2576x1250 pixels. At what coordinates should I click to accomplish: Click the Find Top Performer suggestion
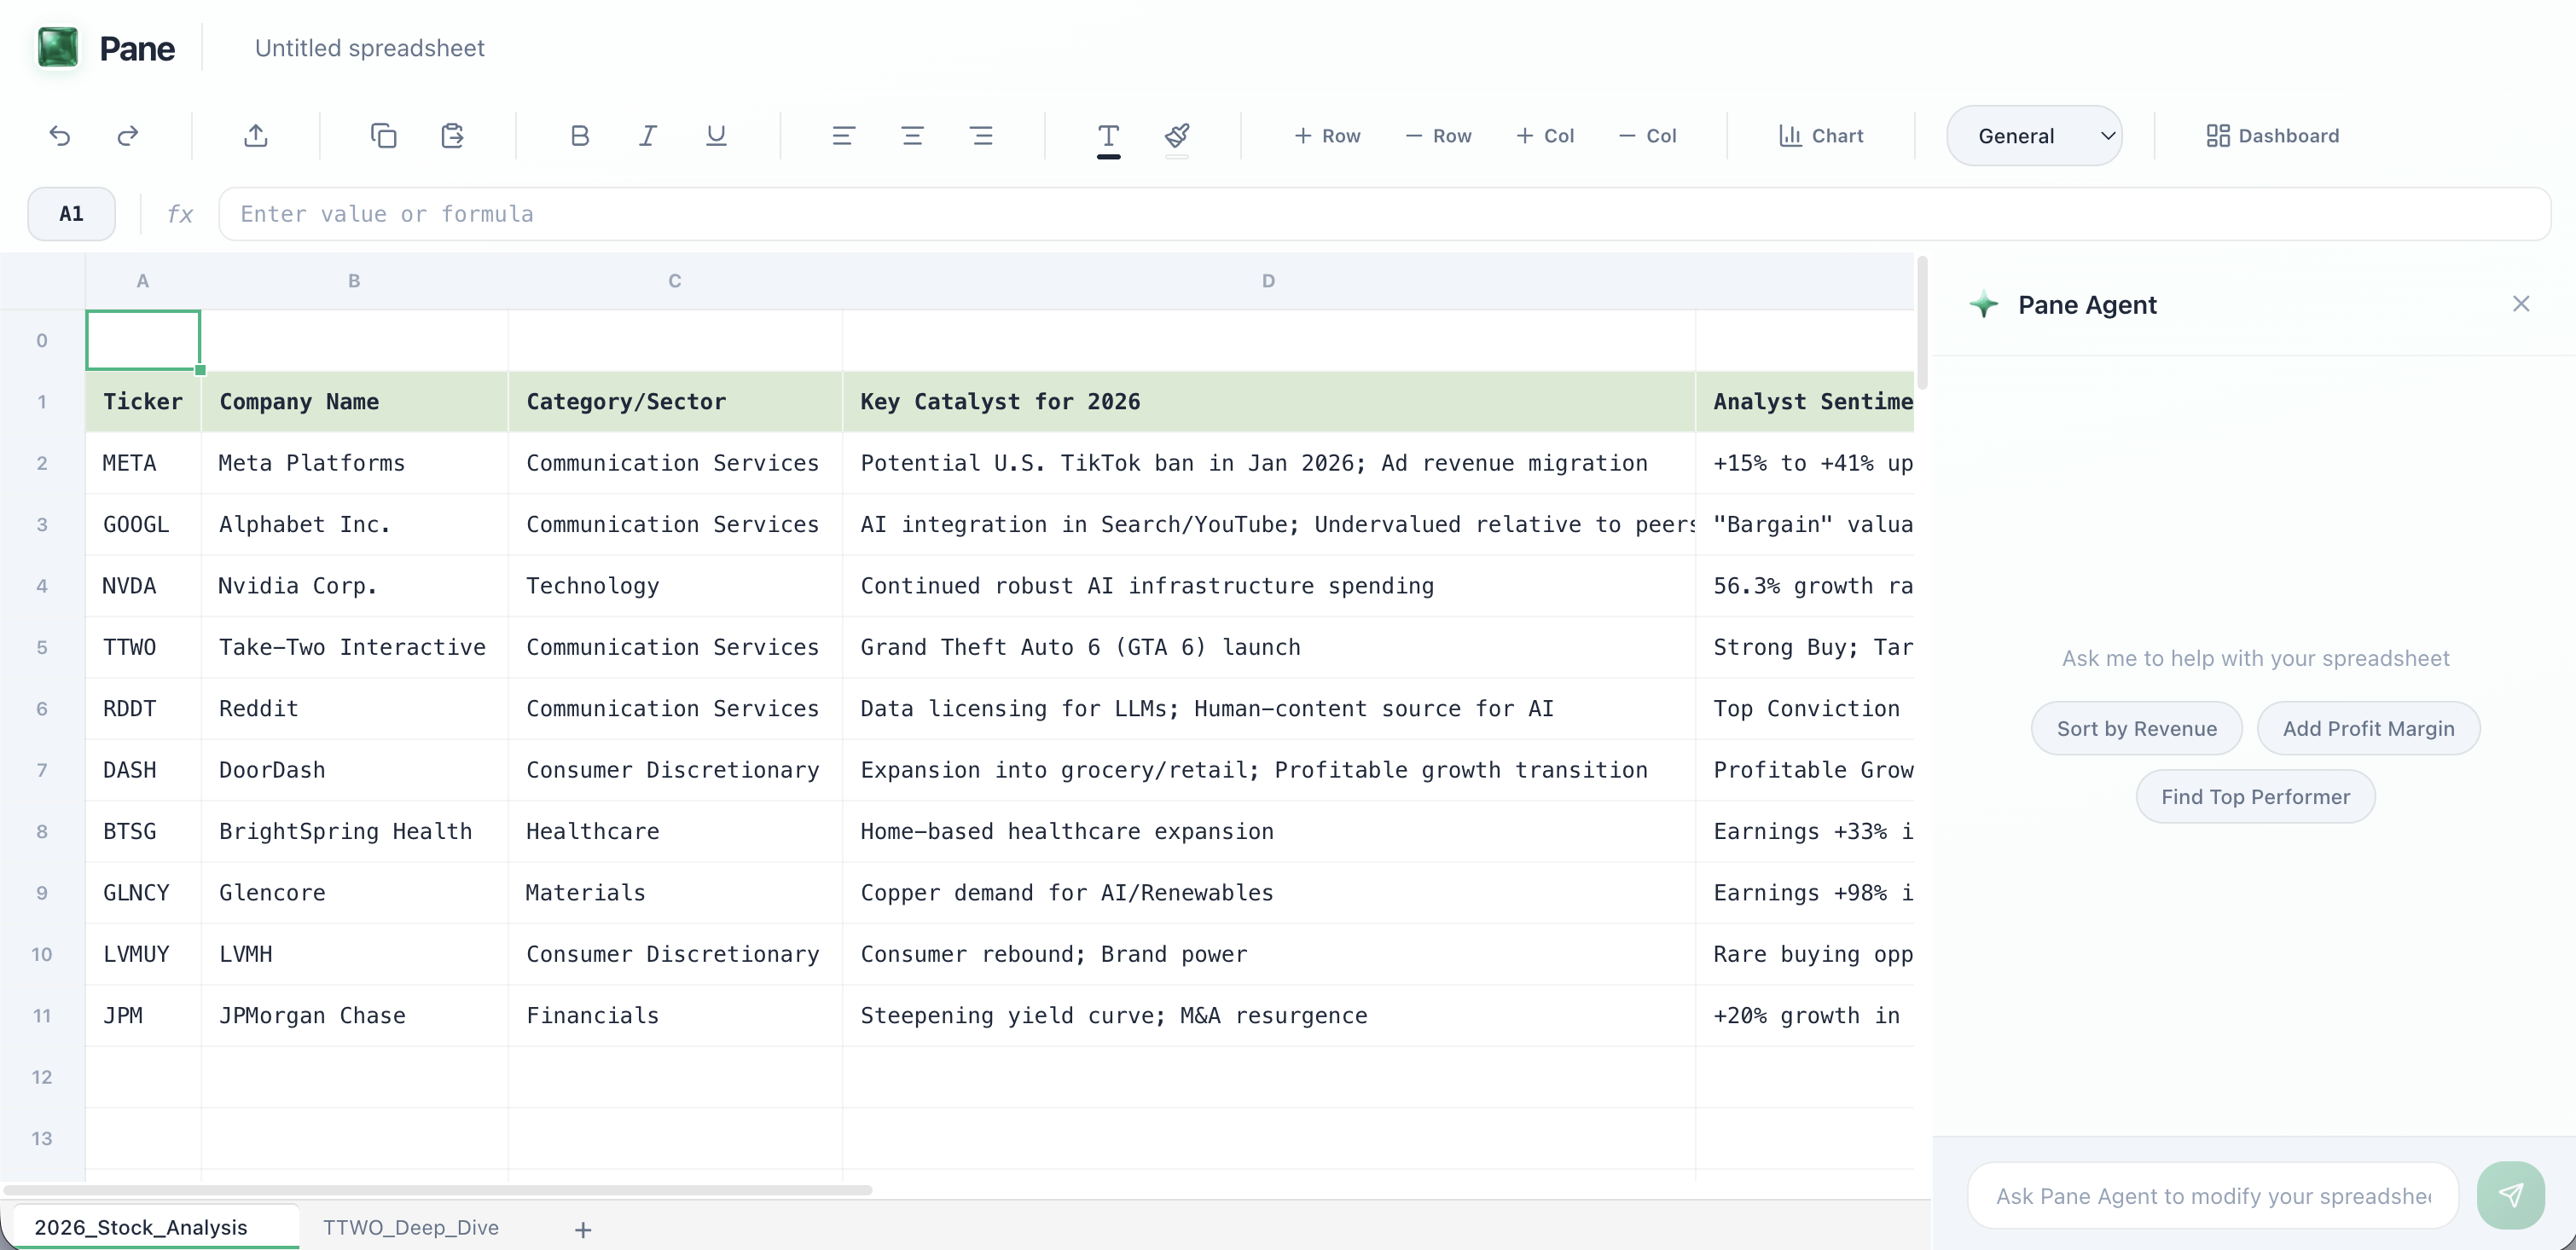click(2255, 796)
